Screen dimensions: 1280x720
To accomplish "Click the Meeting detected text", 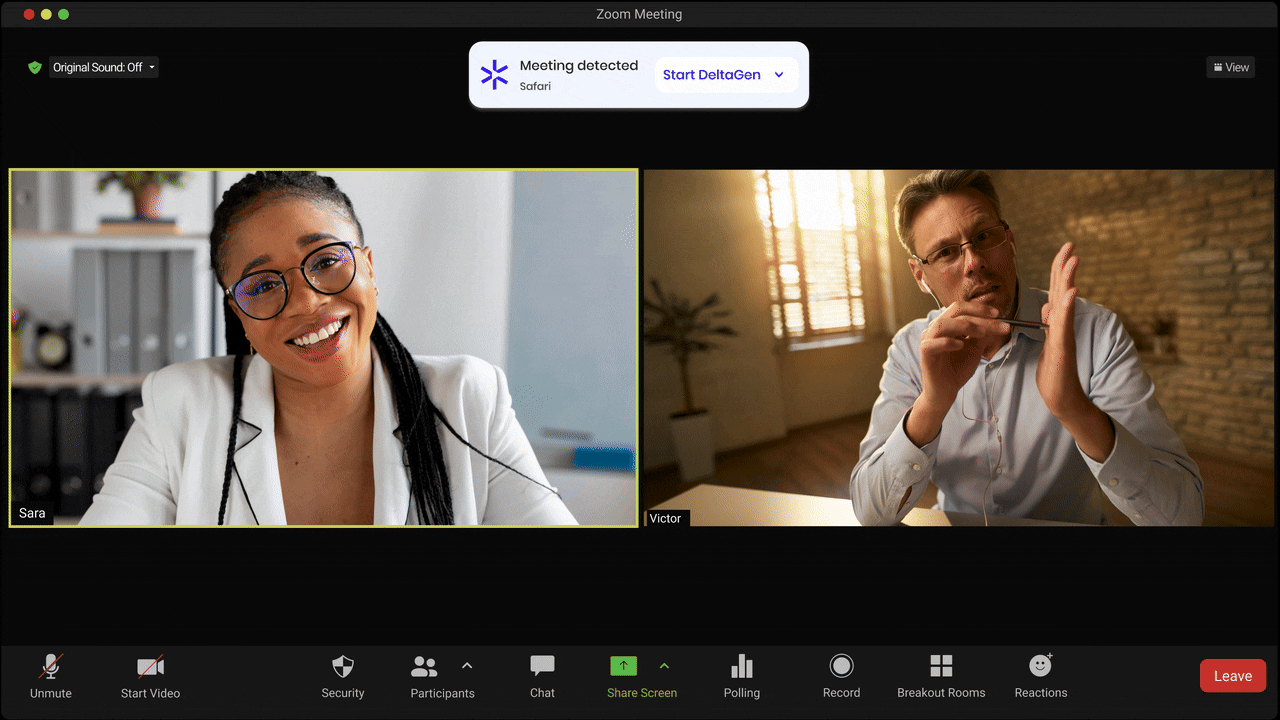I will pos(578,65).
